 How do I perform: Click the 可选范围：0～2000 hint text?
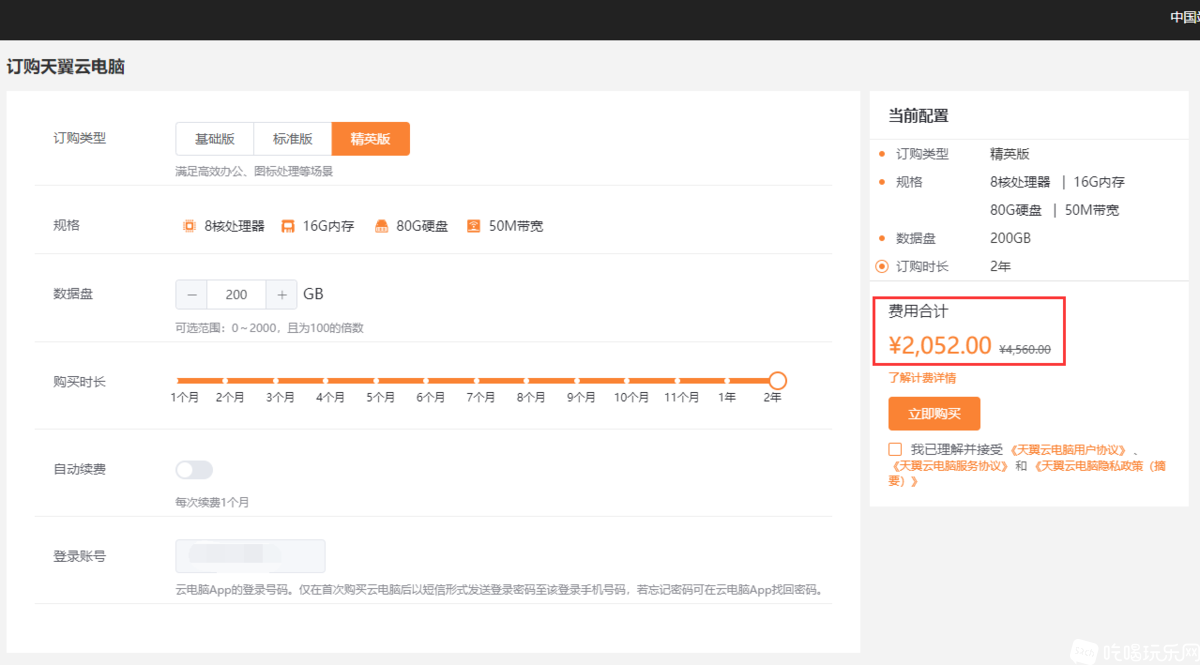click(x=269, y=328)
